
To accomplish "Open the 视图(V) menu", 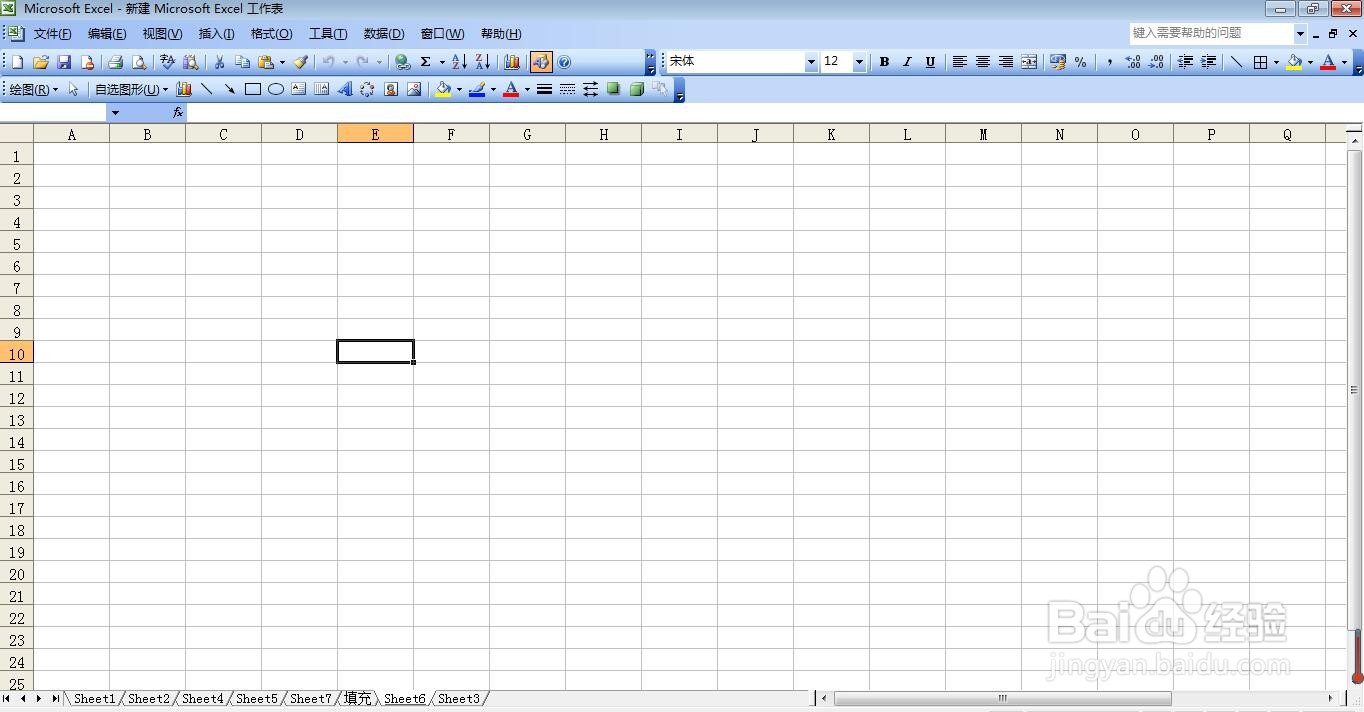I will (x=162, y=34).
